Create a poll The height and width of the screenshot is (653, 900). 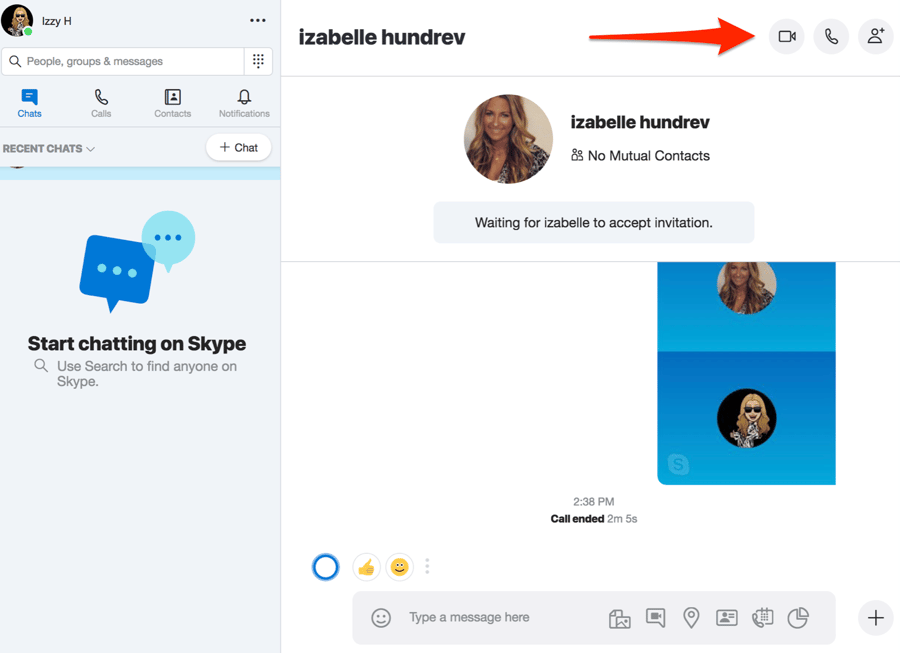click(798, 618)
